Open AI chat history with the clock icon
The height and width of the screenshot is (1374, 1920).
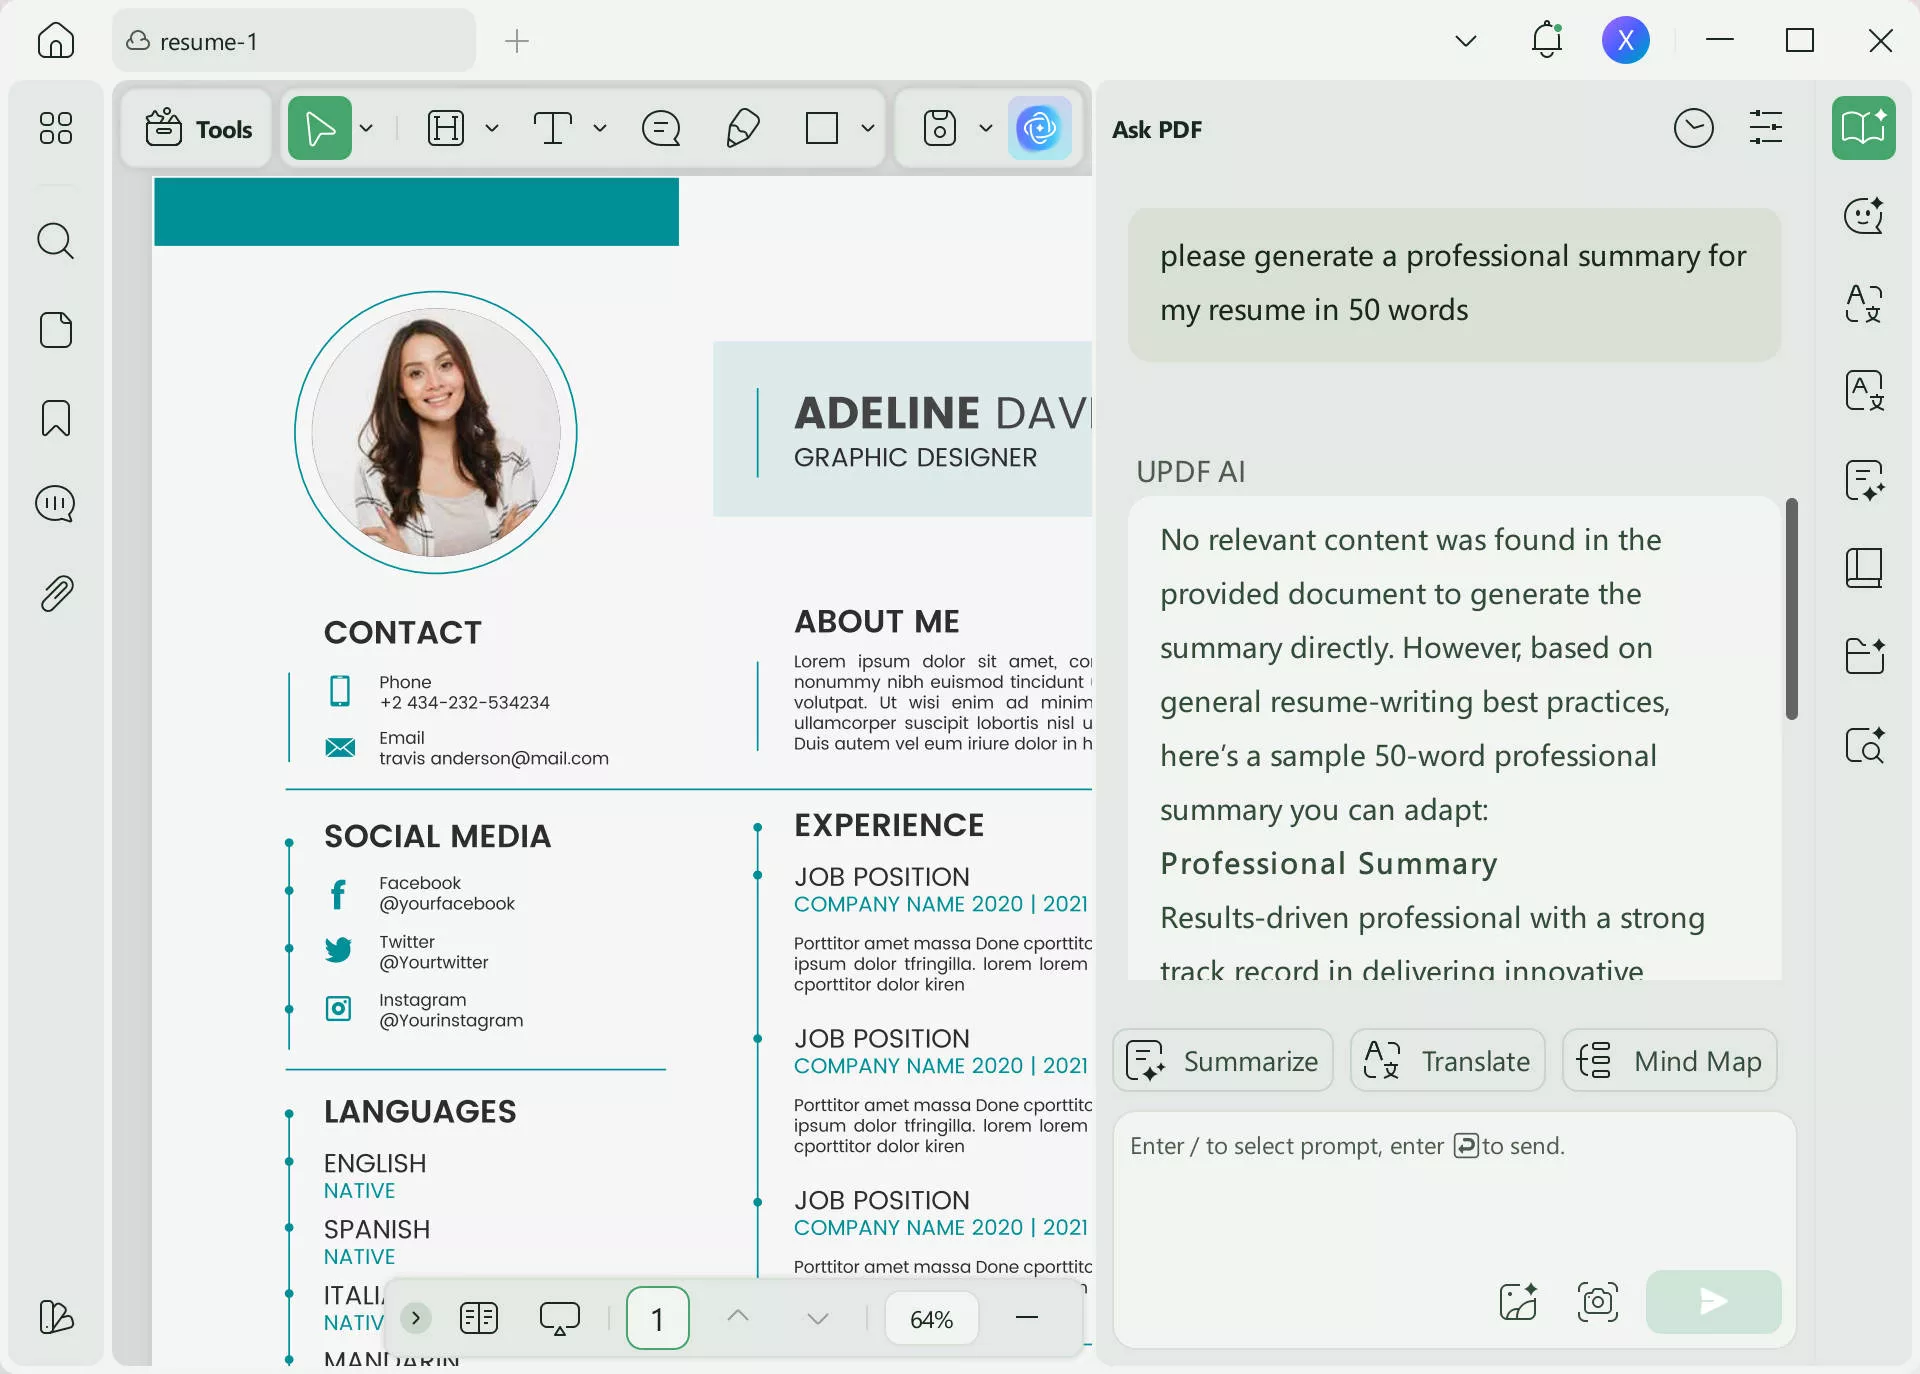click(1693, 128)
